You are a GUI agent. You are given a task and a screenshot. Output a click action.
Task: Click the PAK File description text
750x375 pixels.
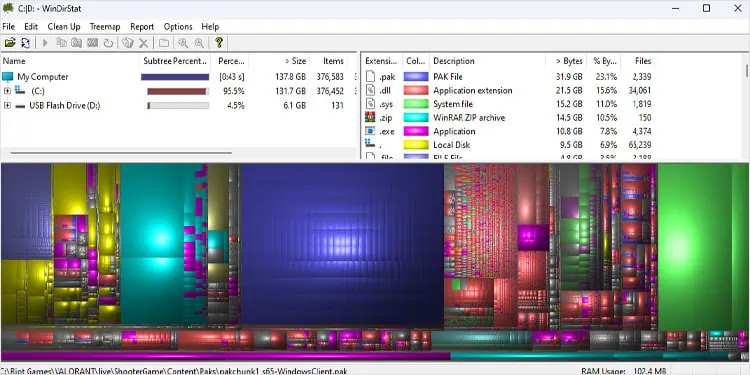tap(448, 77)
